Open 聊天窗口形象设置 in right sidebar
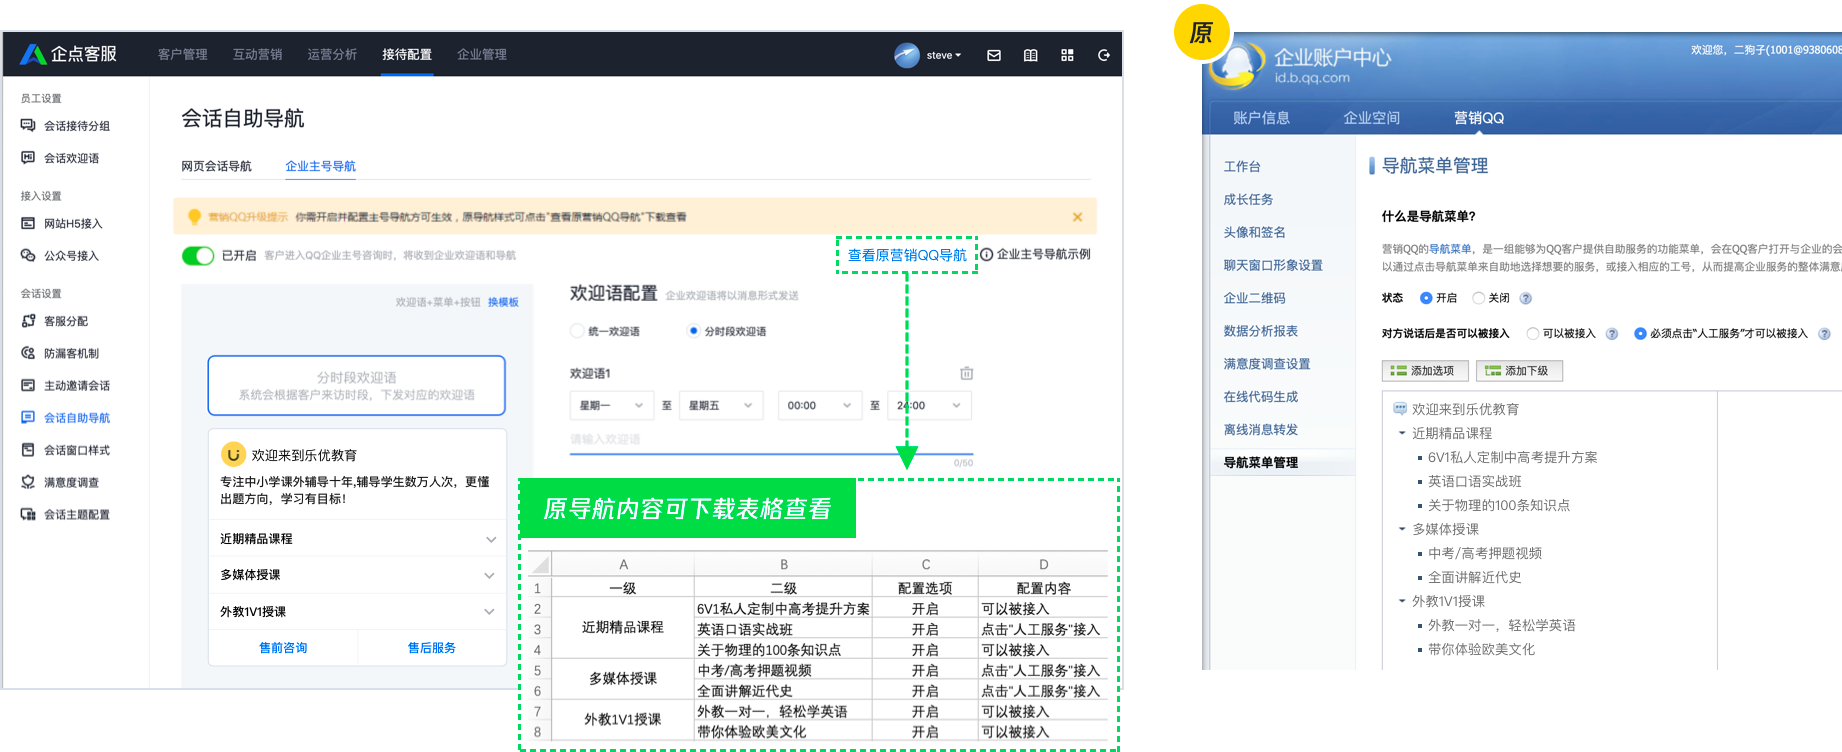The image size is (1842, 752). tap(1273, 265)
